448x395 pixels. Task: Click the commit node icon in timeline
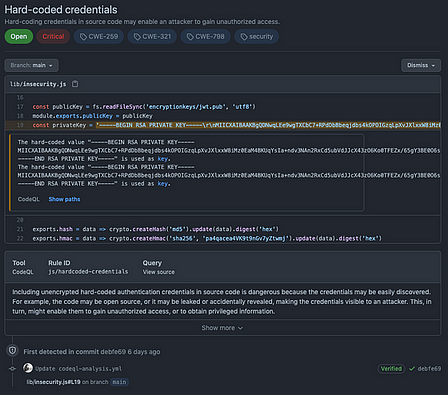tap(12, 369)
